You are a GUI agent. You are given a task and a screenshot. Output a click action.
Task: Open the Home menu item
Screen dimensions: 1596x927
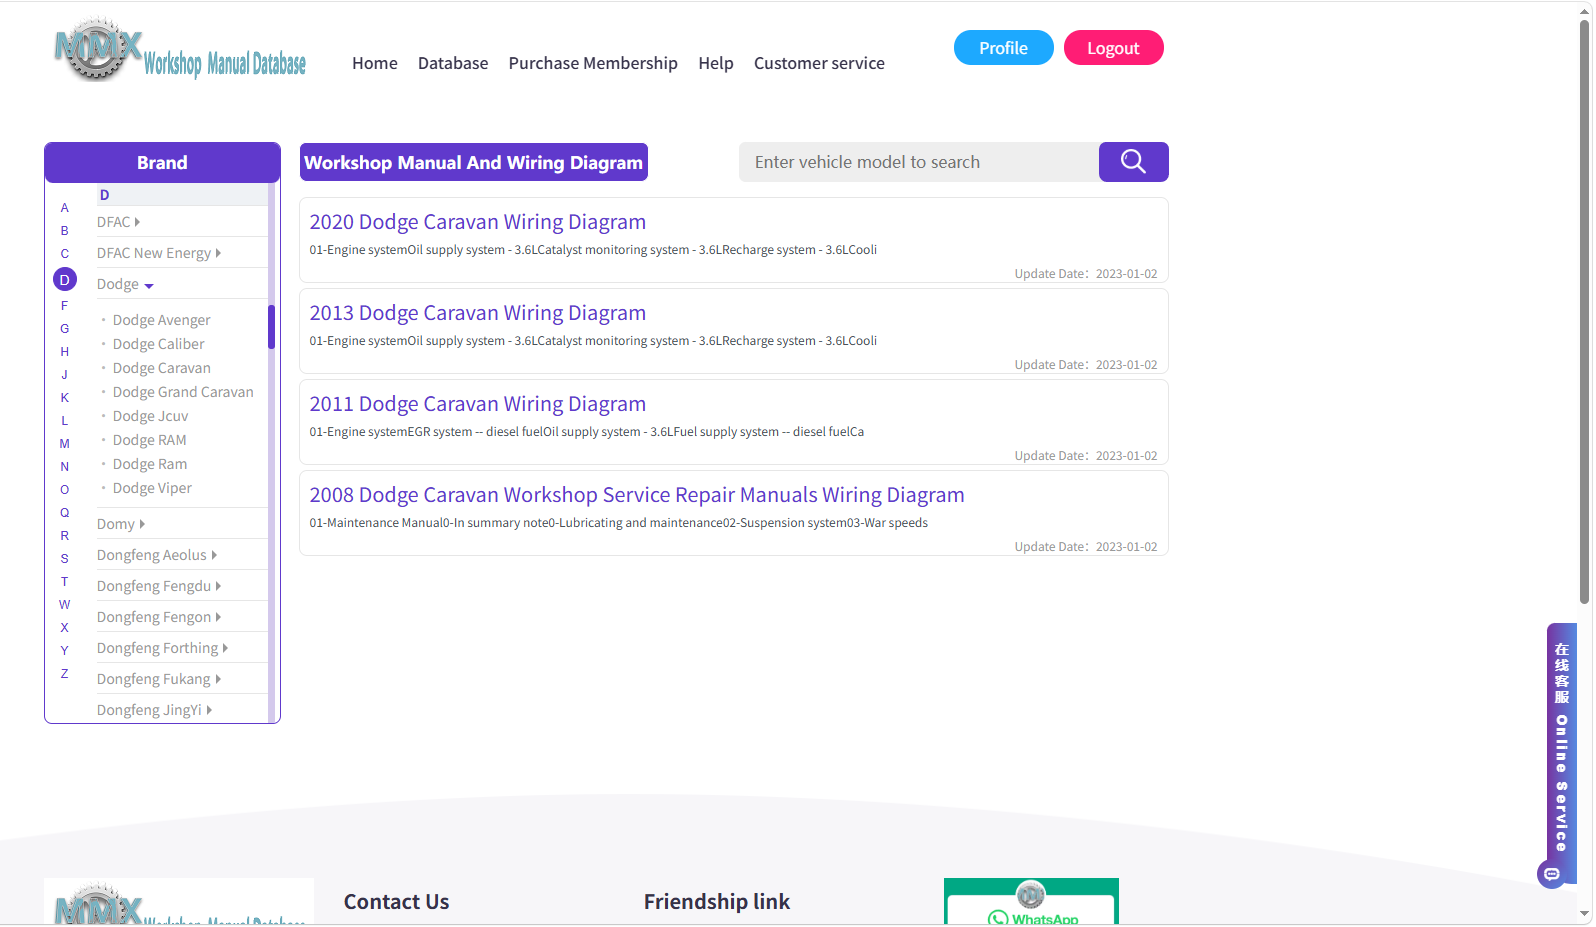(x=375, y=63)
